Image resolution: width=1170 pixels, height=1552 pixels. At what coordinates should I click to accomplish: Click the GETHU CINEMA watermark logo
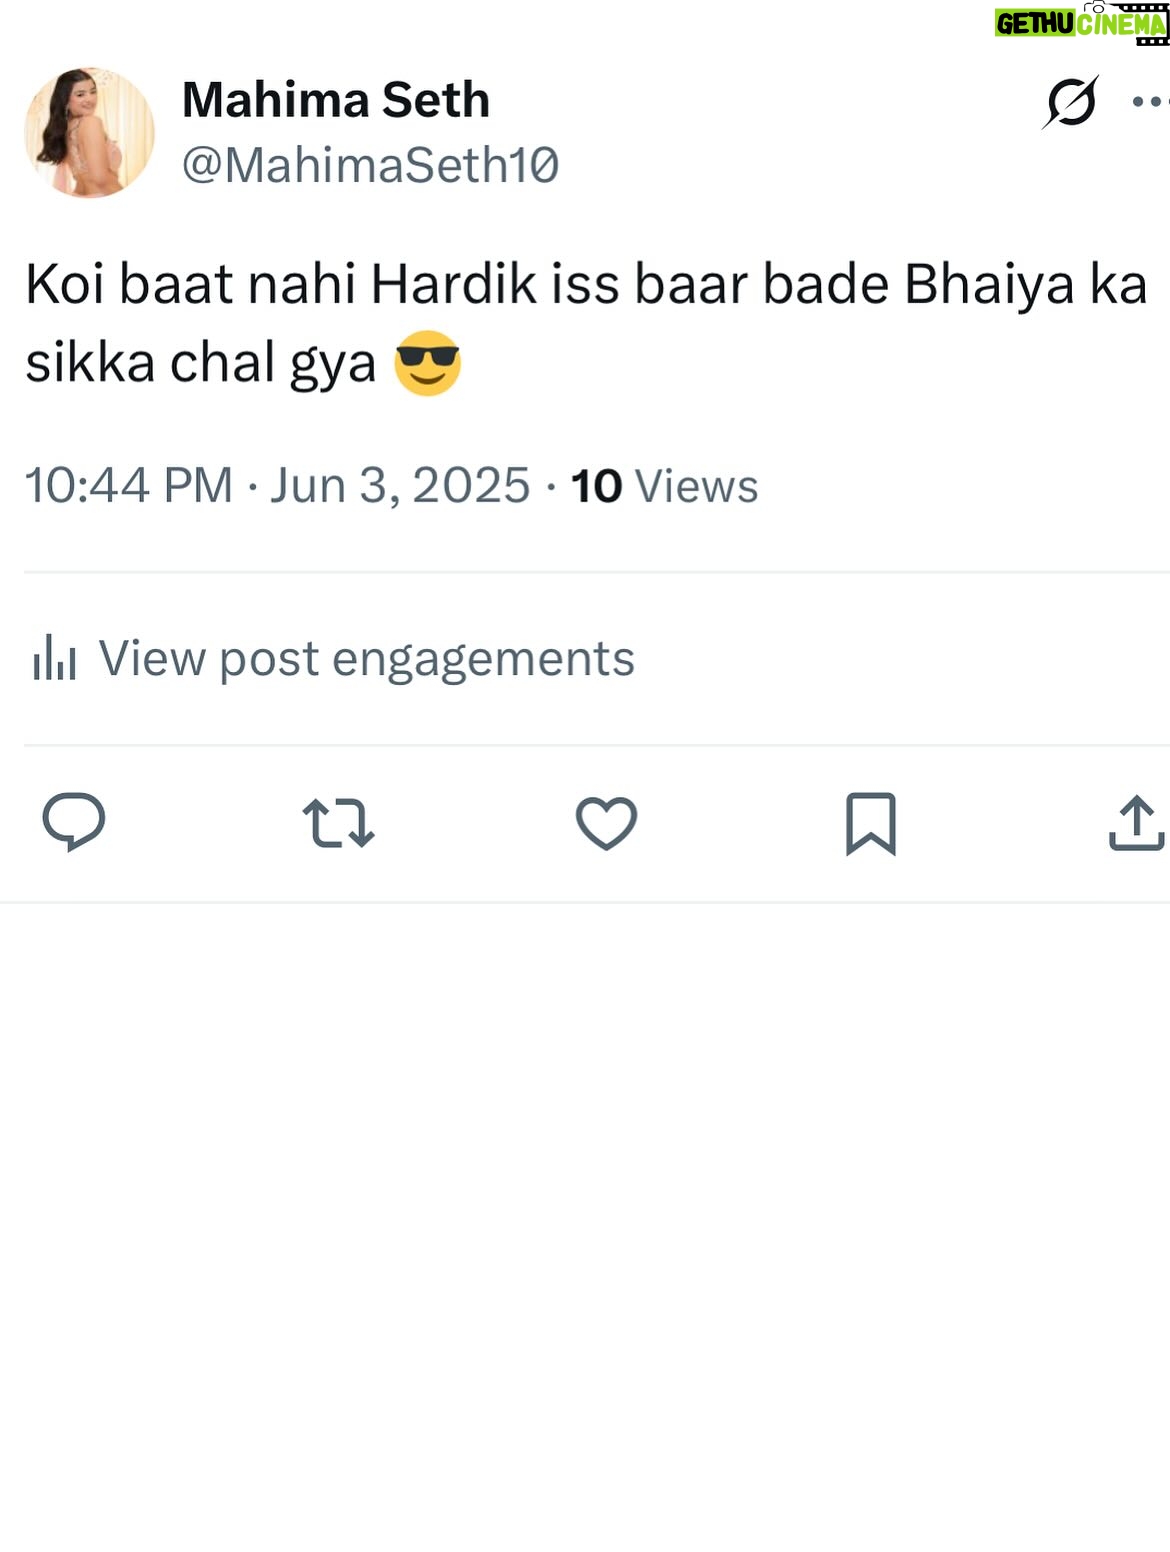(1081, 23)
